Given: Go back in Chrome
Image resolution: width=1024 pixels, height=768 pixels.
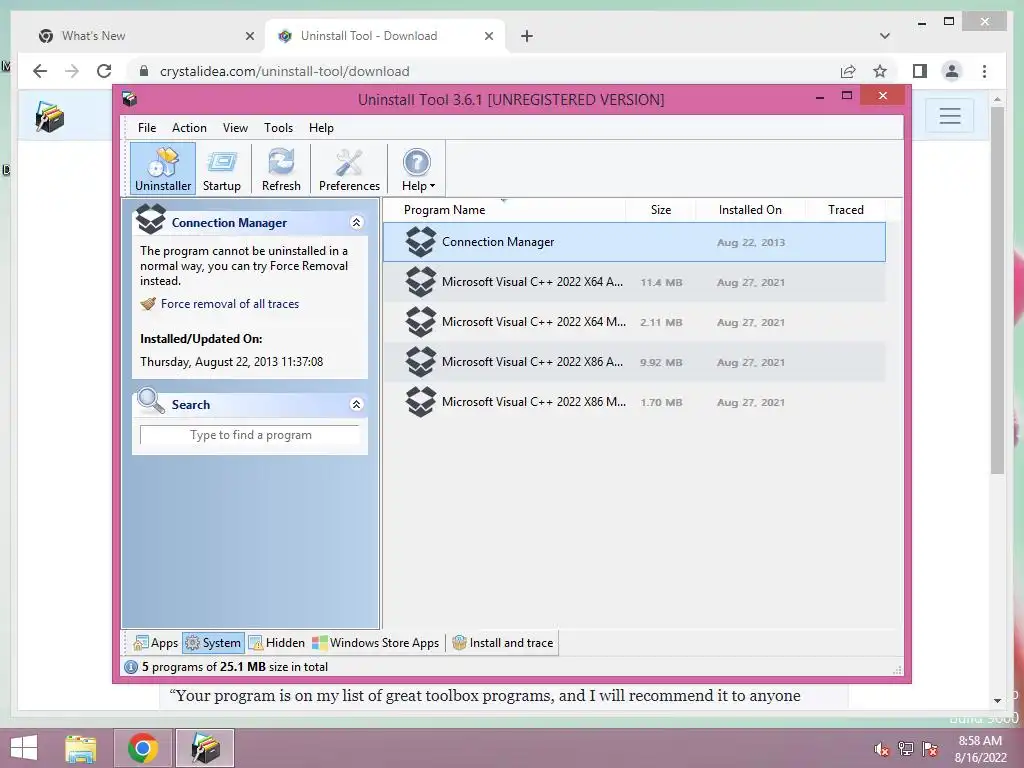Looking at the screenshot, I should click(x=40, y=71).
